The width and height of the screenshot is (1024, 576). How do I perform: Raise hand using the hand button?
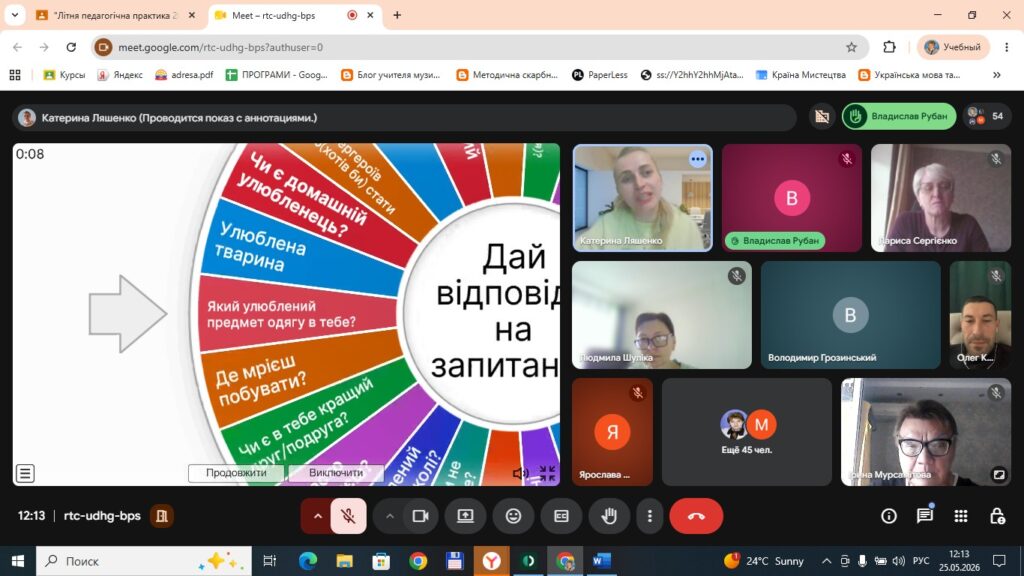pos(609,516)
